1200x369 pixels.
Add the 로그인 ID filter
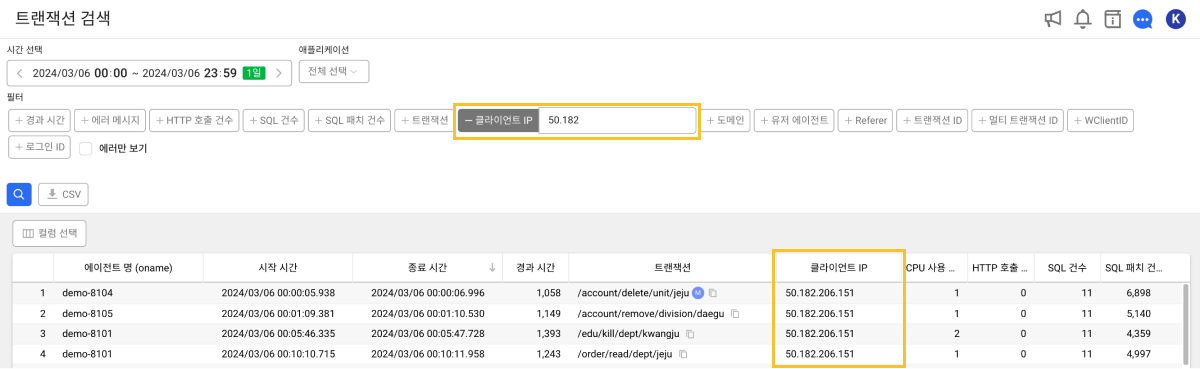click(38, 147)
